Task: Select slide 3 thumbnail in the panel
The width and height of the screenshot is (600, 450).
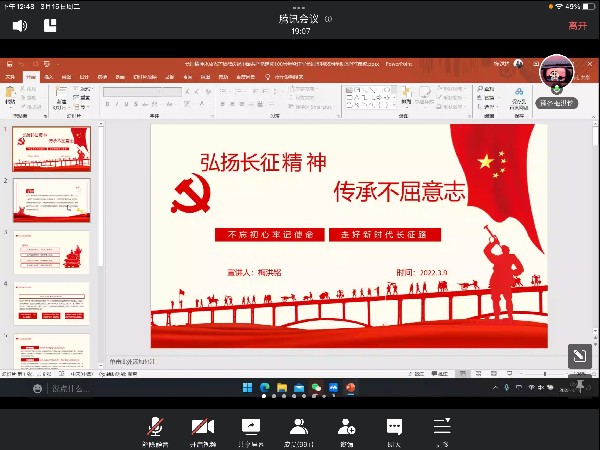Action: (52, 252)
